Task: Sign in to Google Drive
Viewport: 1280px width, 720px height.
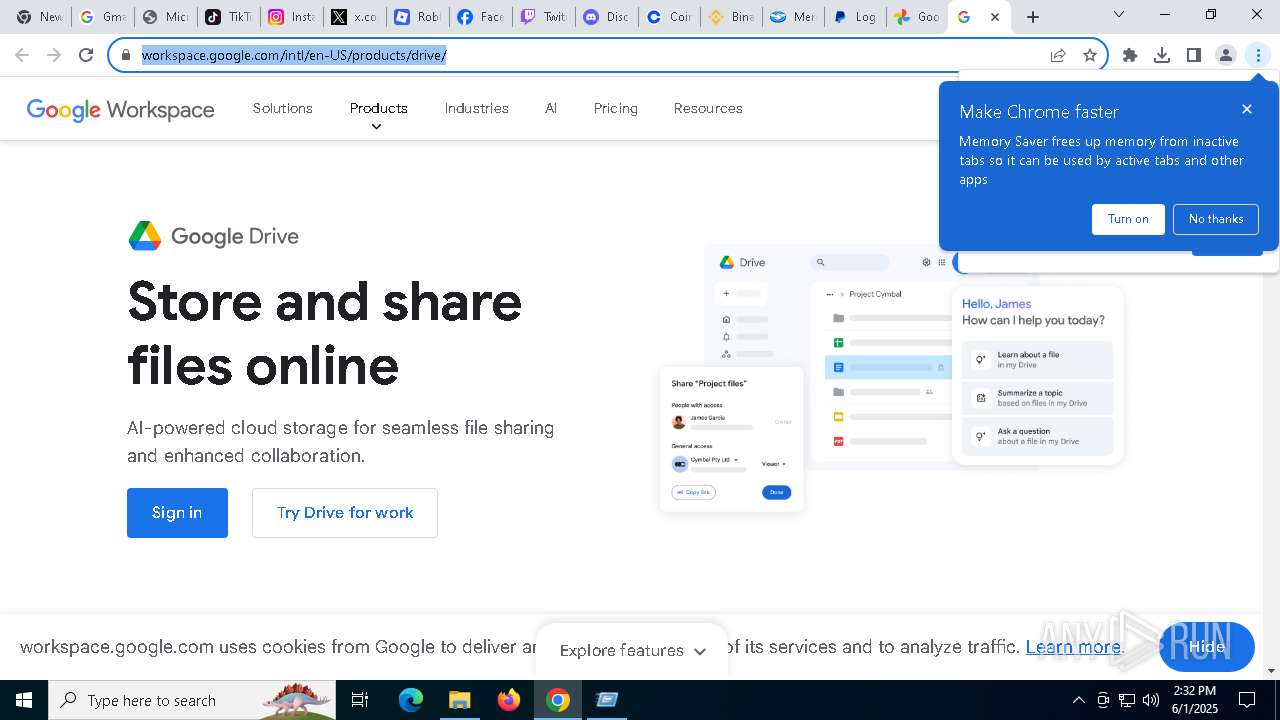Action: pos(177,513)
